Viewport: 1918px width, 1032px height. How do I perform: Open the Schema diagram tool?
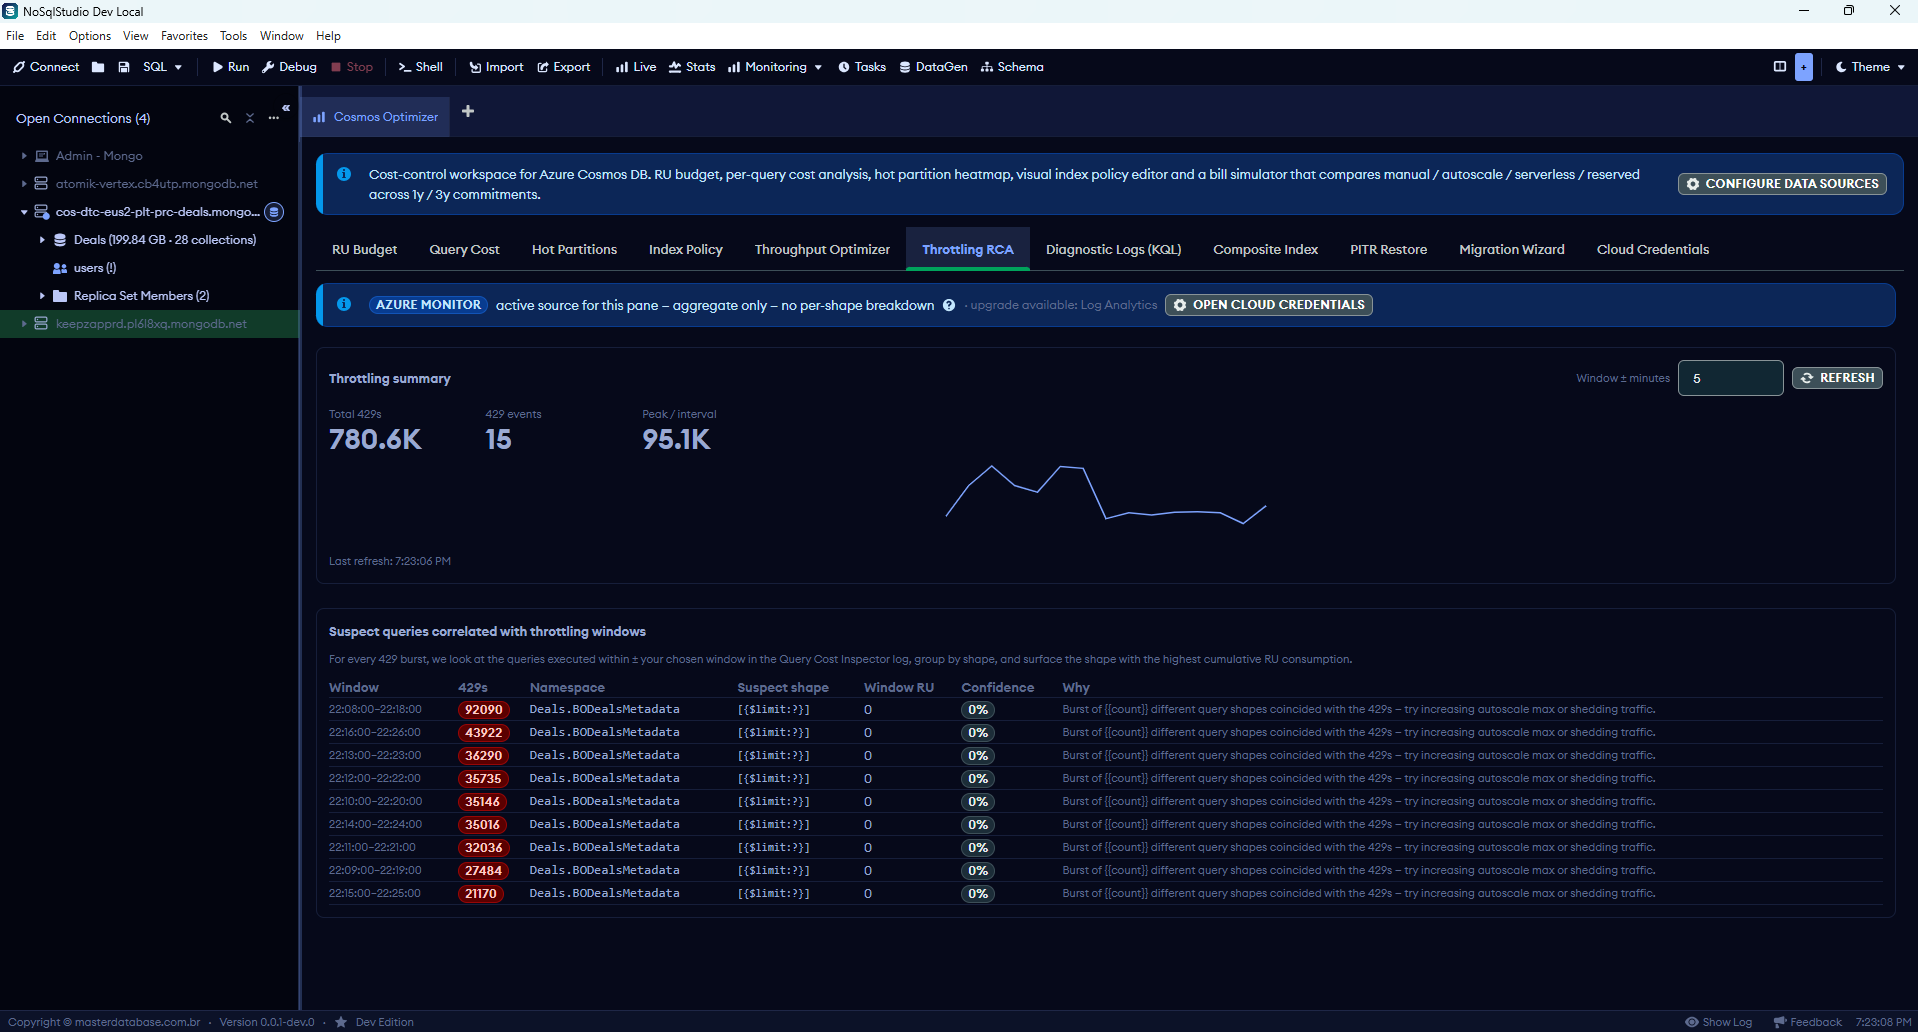[1012, 67]
